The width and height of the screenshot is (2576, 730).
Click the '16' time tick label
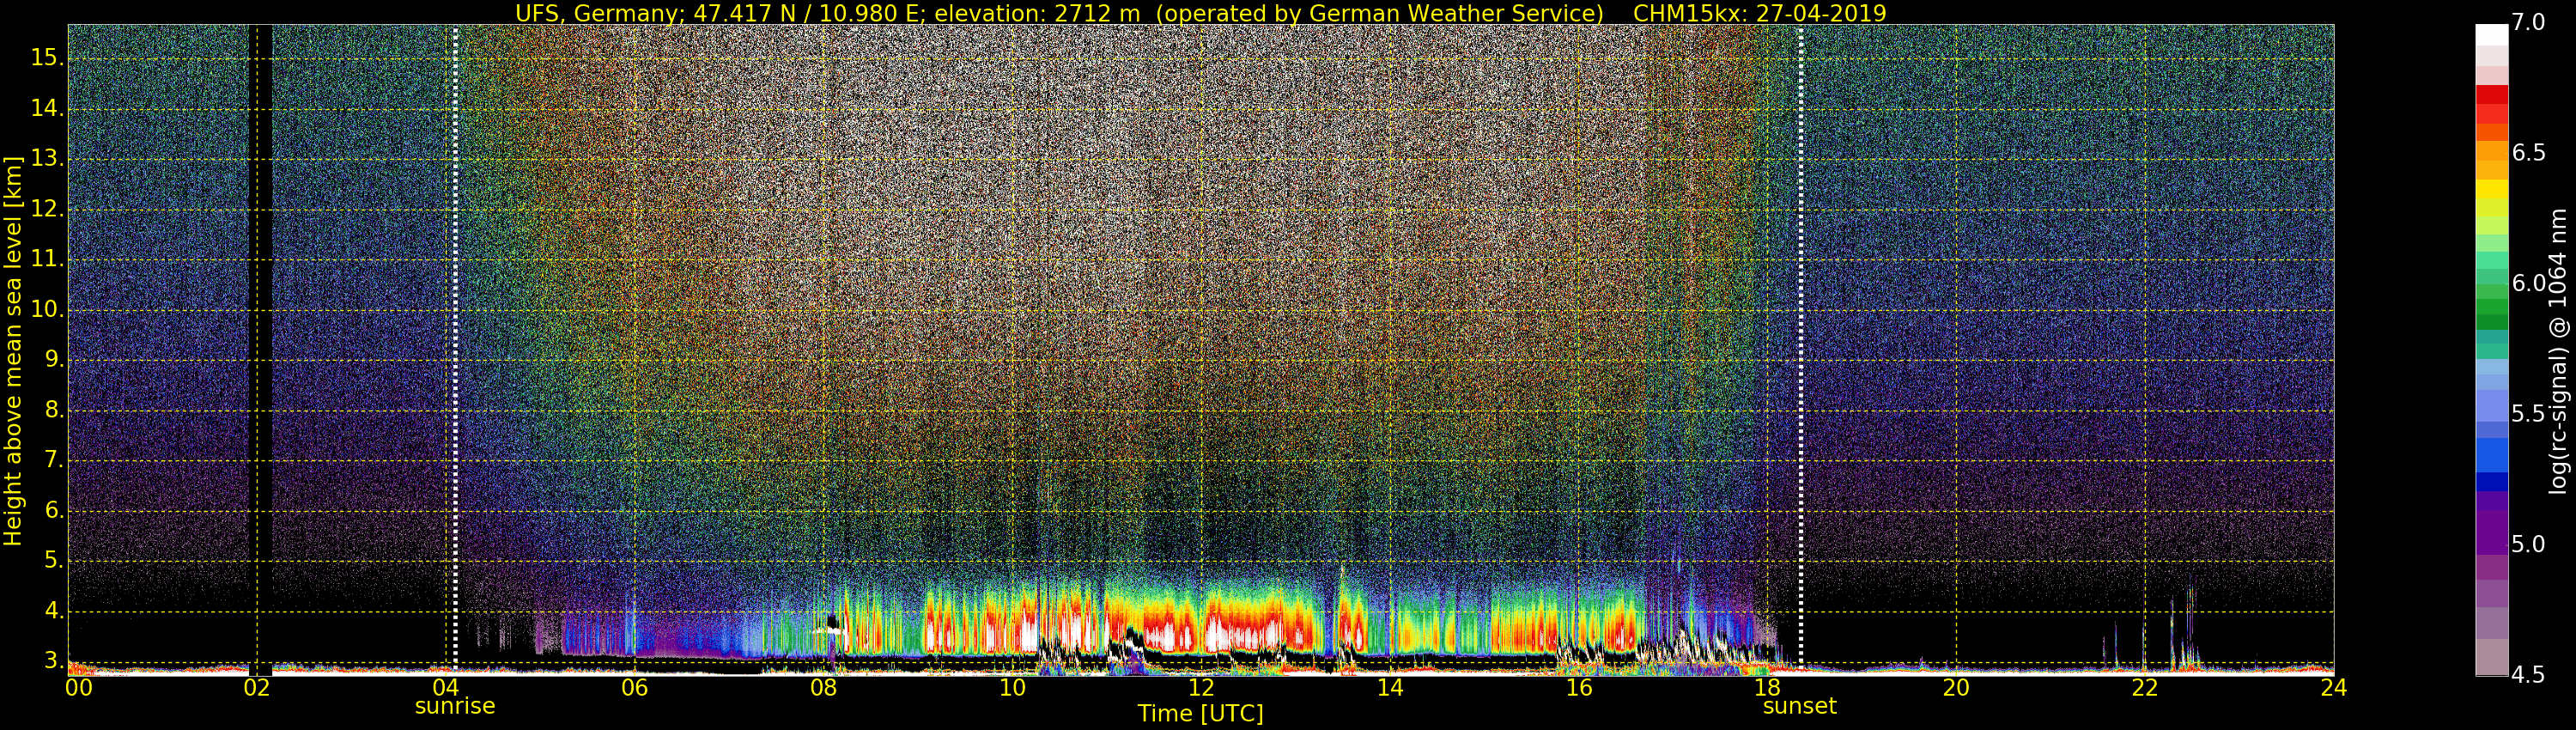pyautogui.click(x=1579, y=687)
